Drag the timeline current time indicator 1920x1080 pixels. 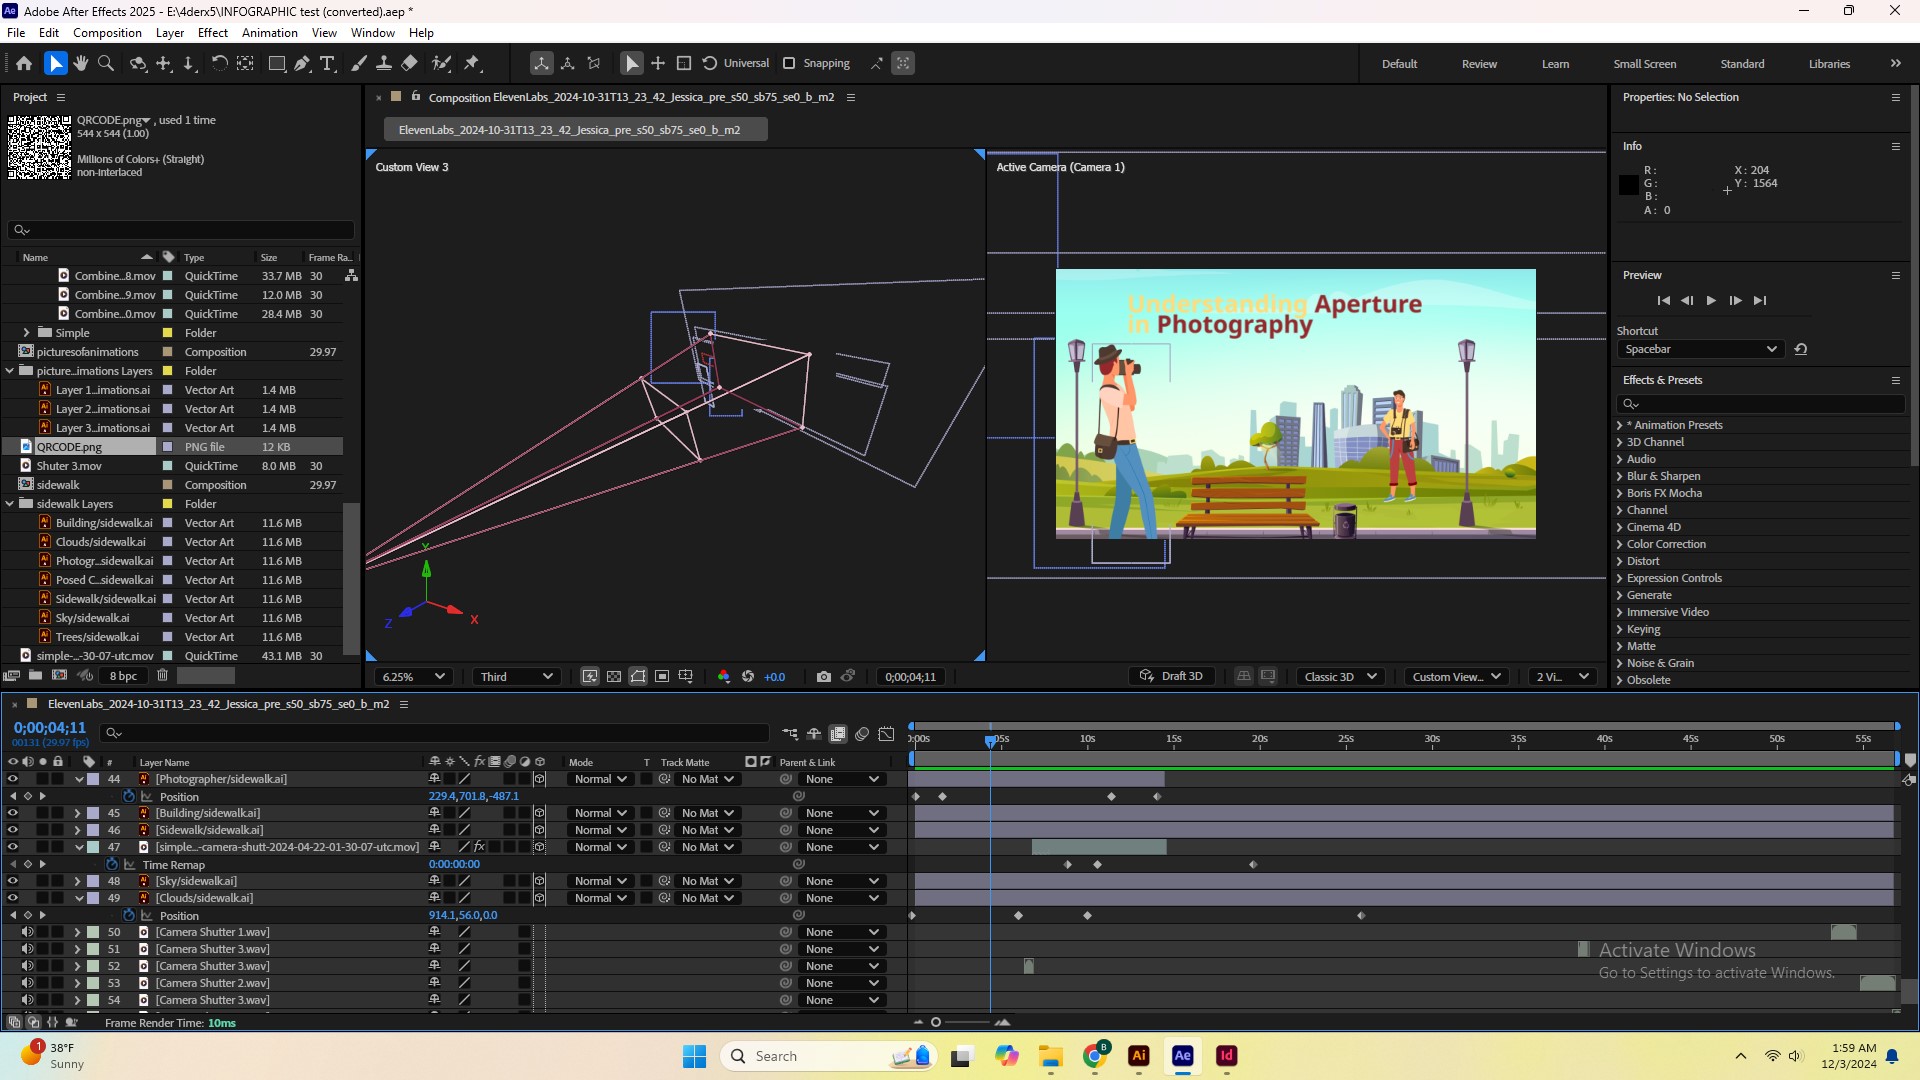point(990,738)
